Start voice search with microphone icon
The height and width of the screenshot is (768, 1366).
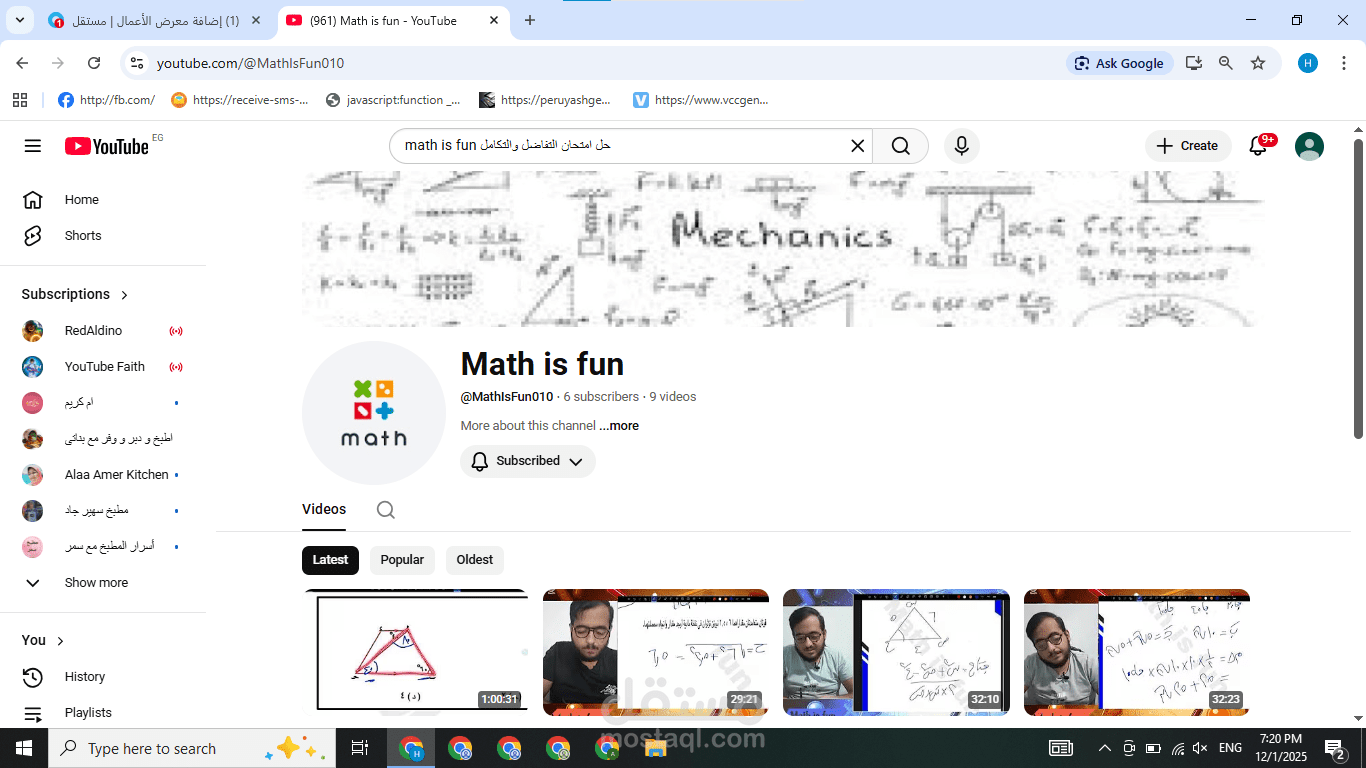pyautogui.click(x=961, y=146)
